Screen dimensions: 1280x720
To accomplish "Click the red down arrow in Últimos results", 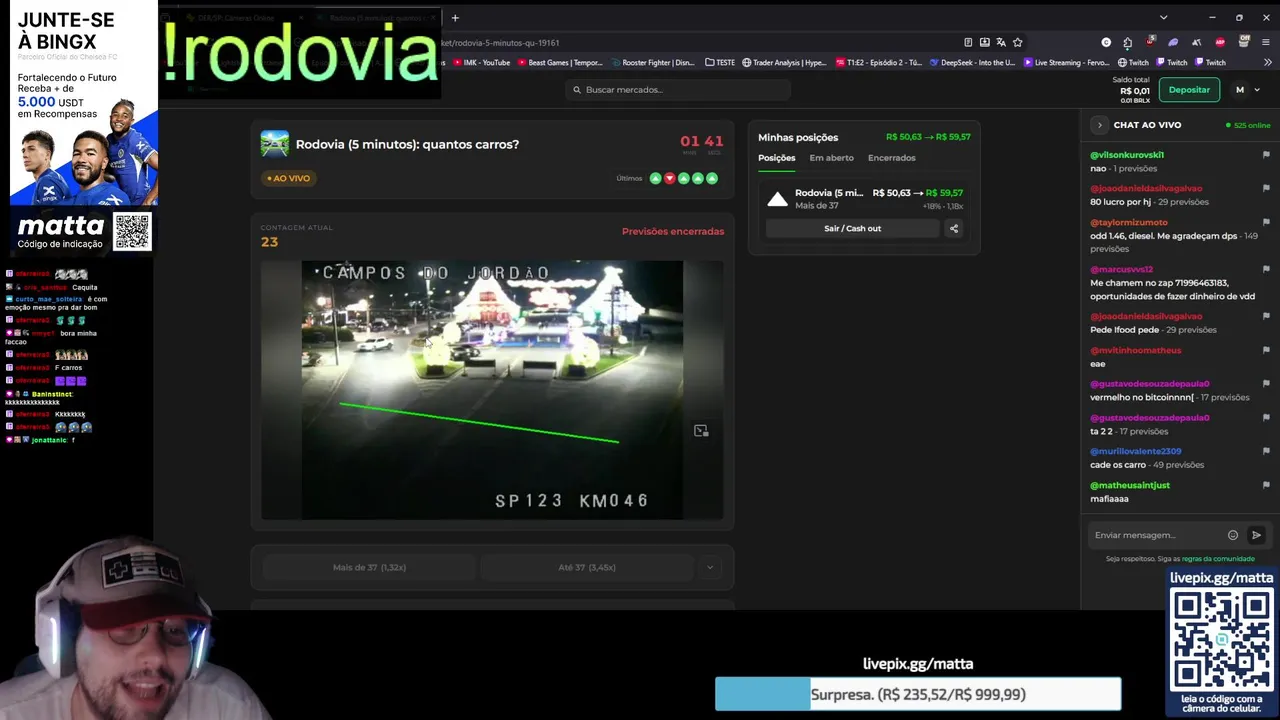I will click(669, 178).
